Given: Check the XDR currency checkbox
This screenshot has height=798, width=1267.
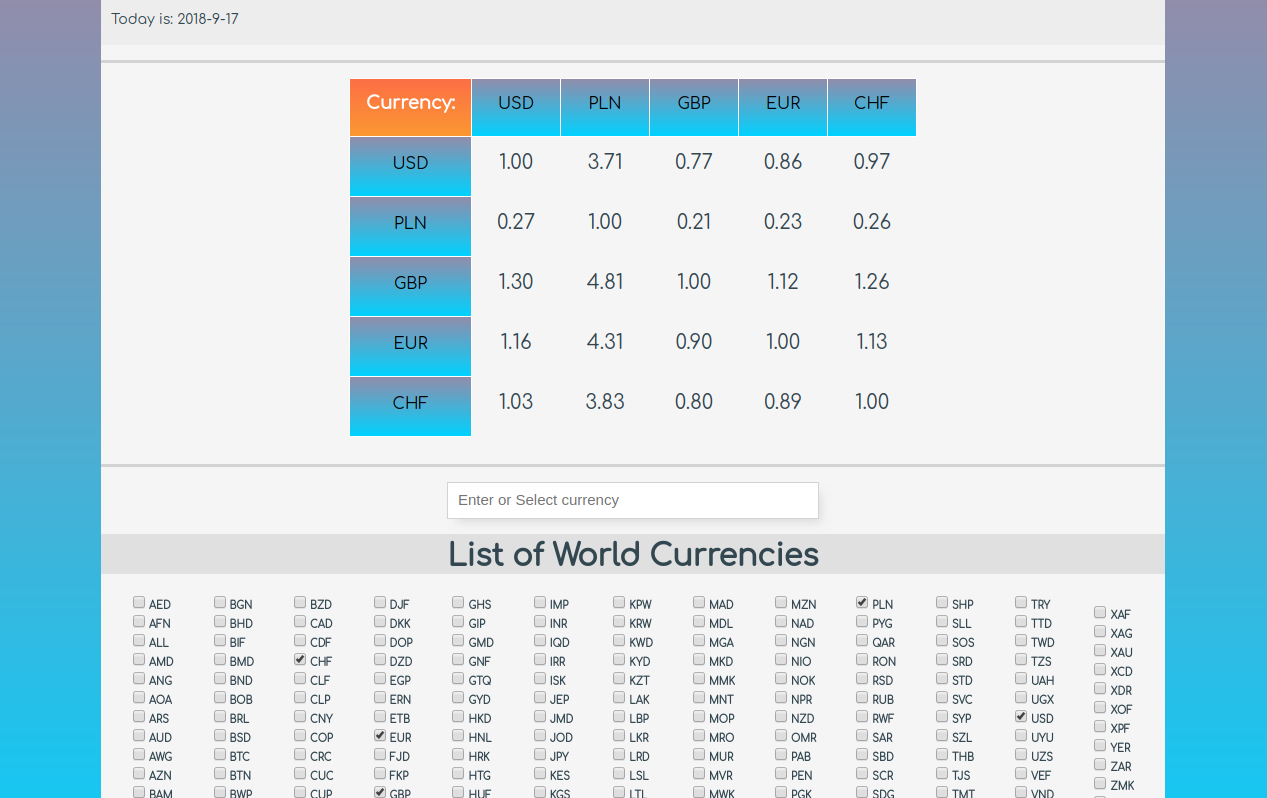Looking at the screenshot, I should (x=1100, y=688).
